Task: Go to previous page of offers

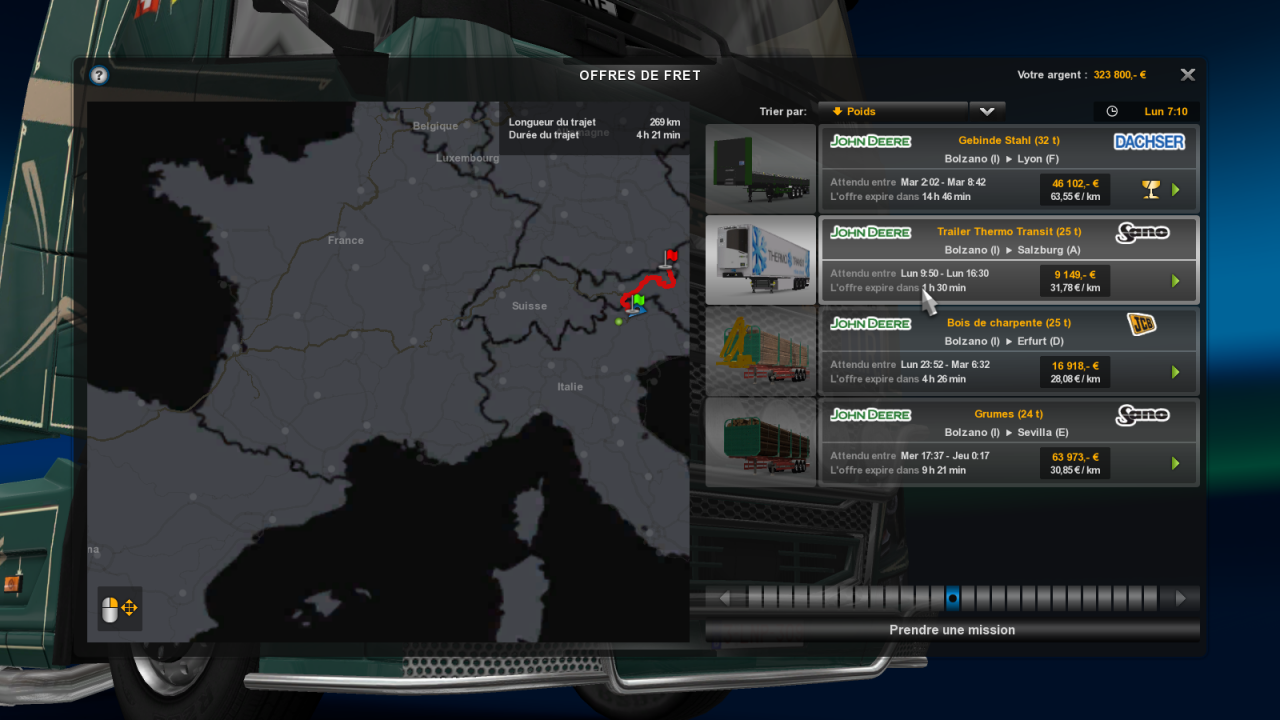Action: [x=724, y=598]
